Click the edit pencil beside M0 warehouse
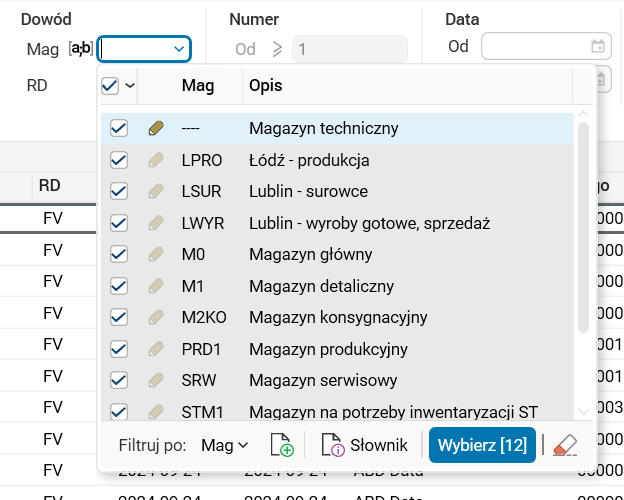 click(155, 254)
